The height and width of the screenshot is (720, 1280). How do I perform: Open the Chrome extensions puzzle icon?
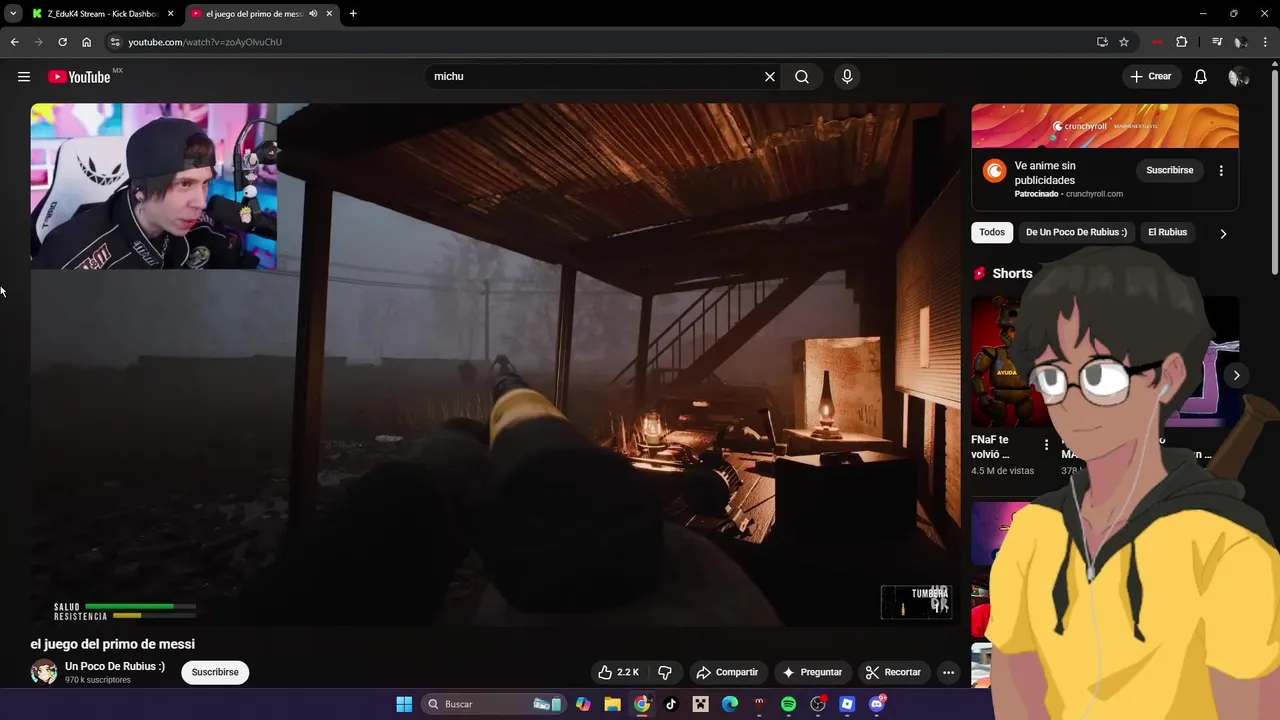click(1182, 42)
